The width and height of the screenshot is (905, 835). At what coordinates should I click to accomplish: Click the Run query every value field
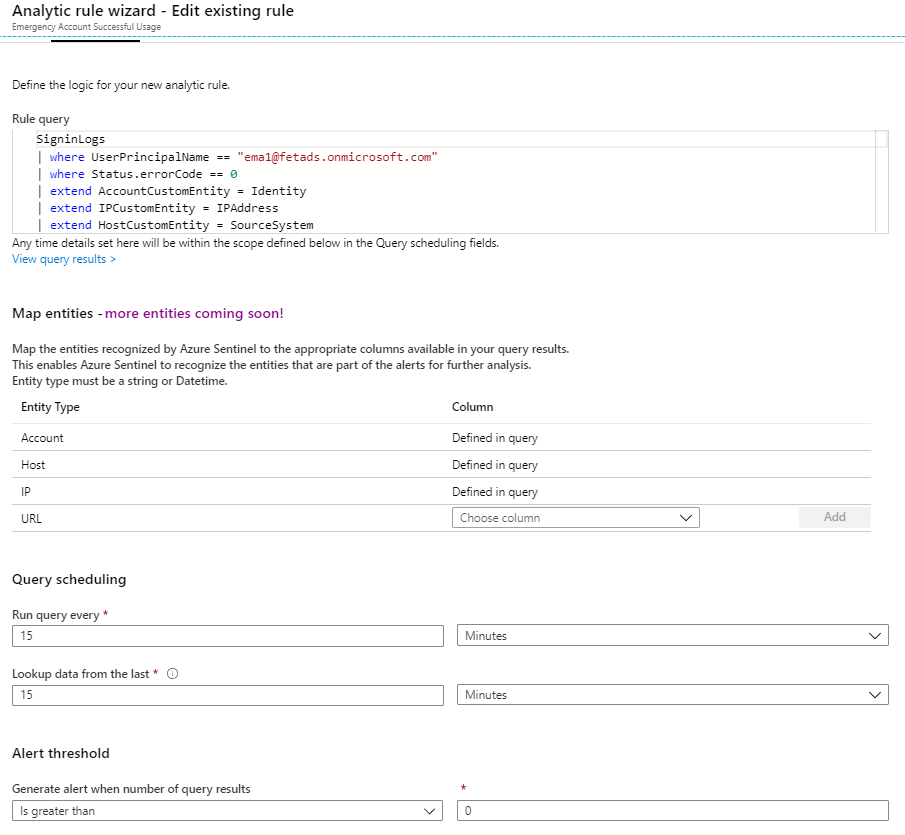click(x=227, y=636)
